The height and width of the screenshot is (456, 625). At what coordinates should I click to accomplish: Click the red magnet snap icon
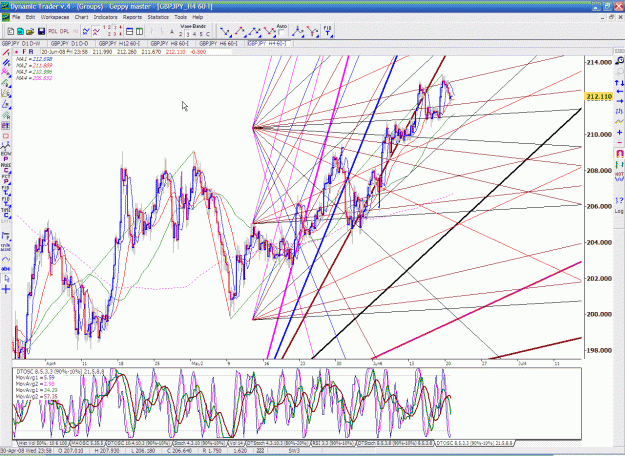click(x=619, y=153)
